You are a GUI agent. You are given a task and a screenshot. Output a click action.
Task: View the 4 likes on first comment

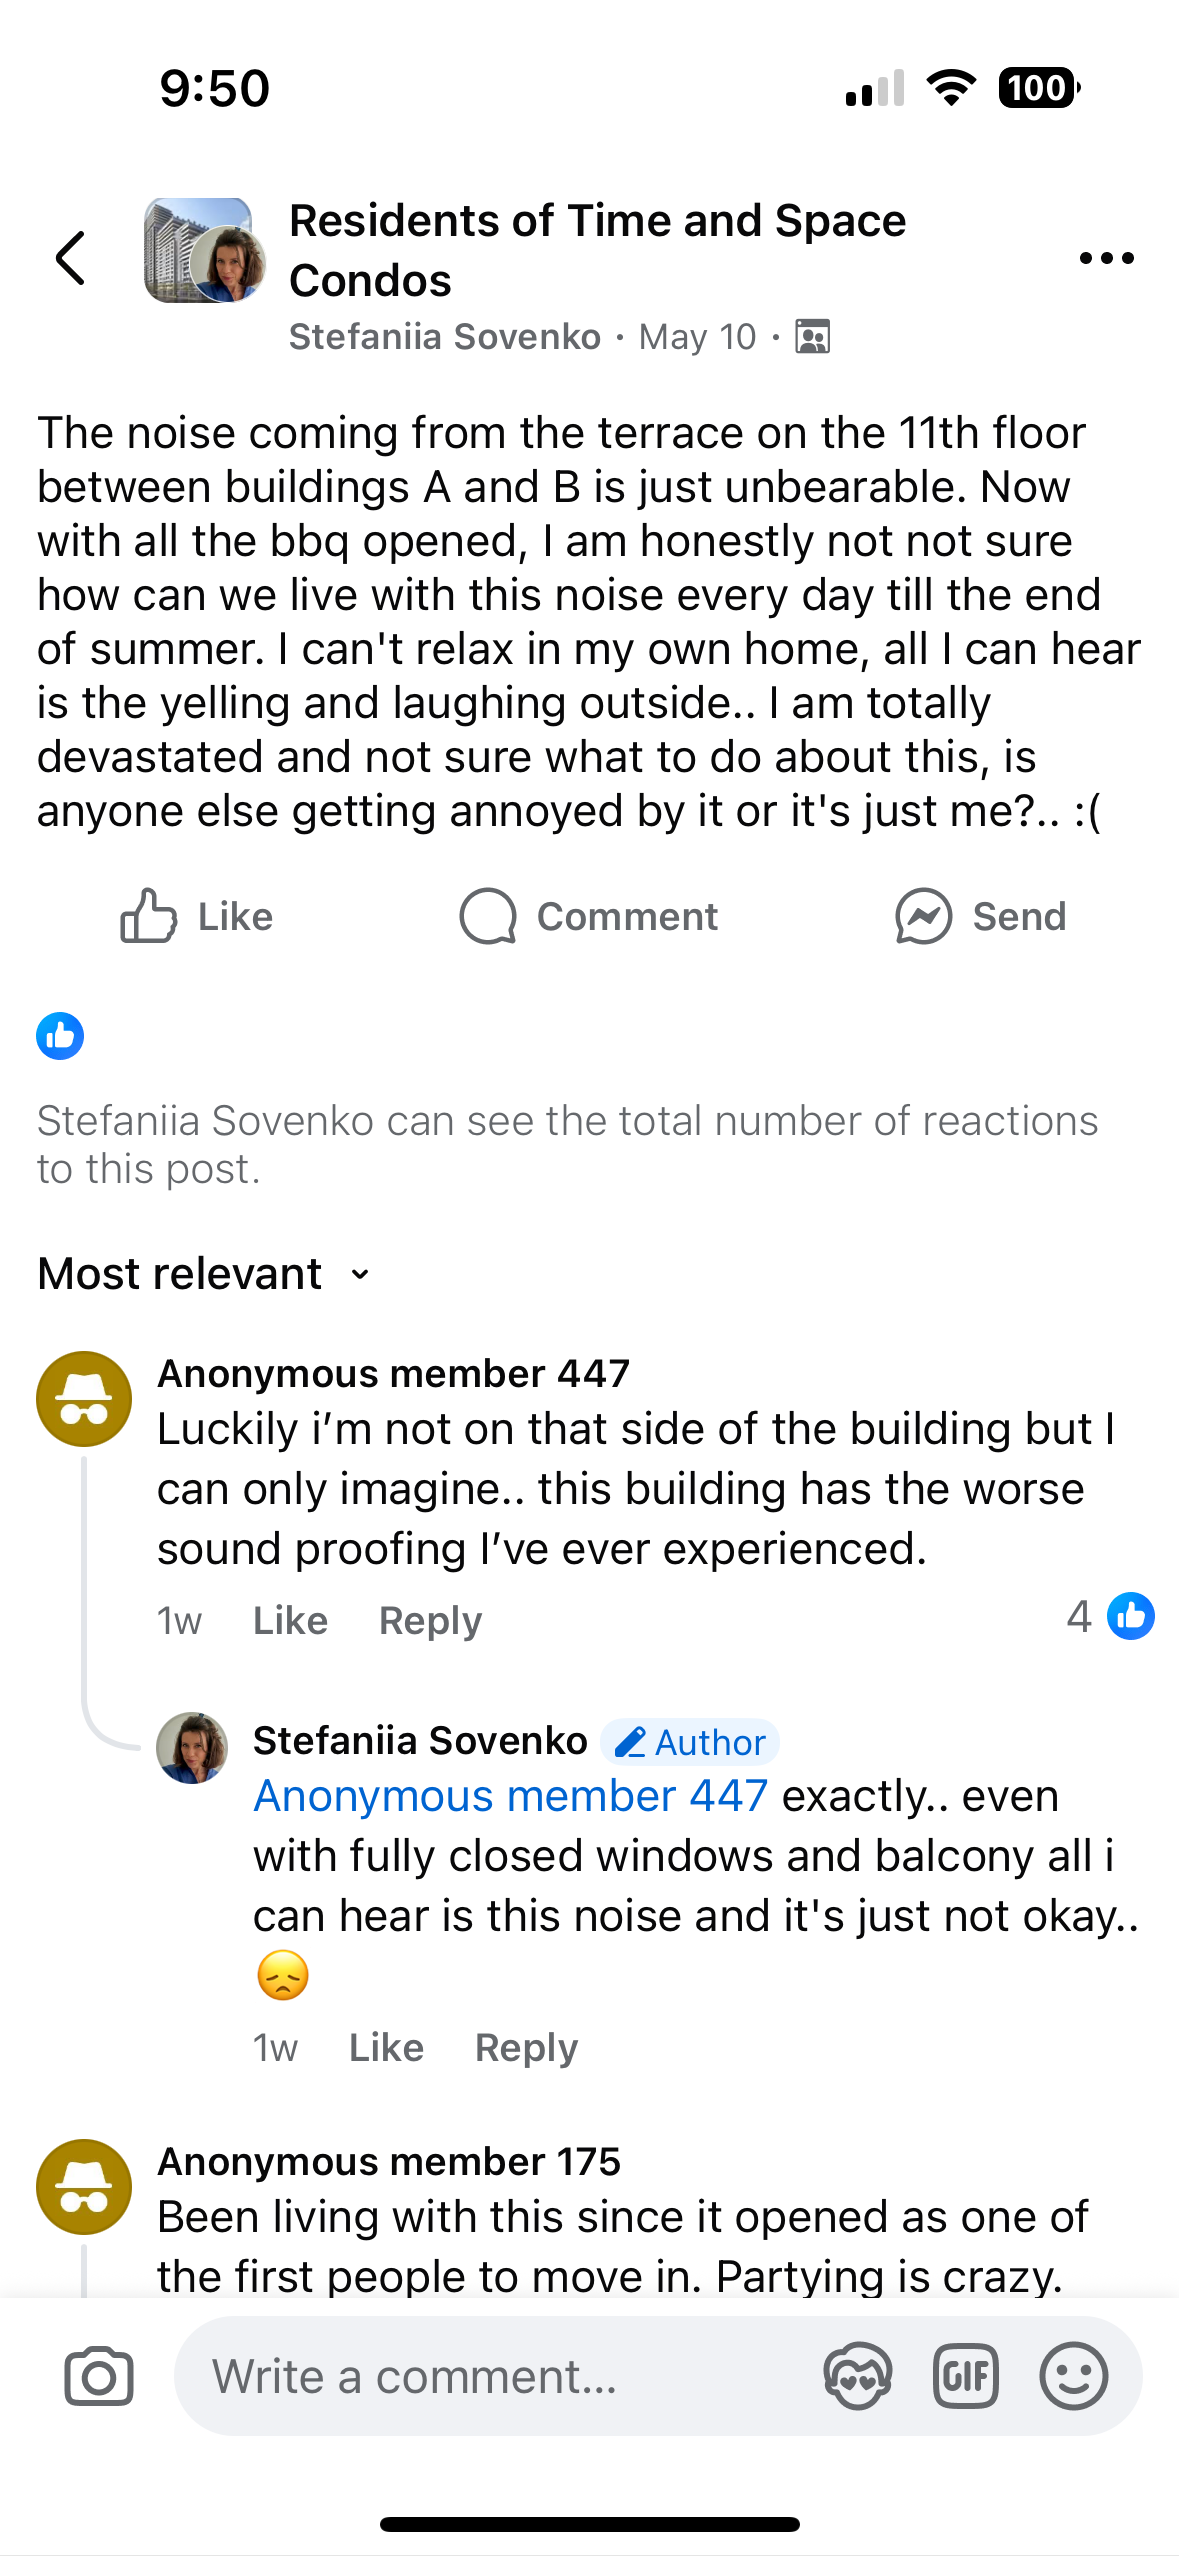[x=1110, y=1616]
